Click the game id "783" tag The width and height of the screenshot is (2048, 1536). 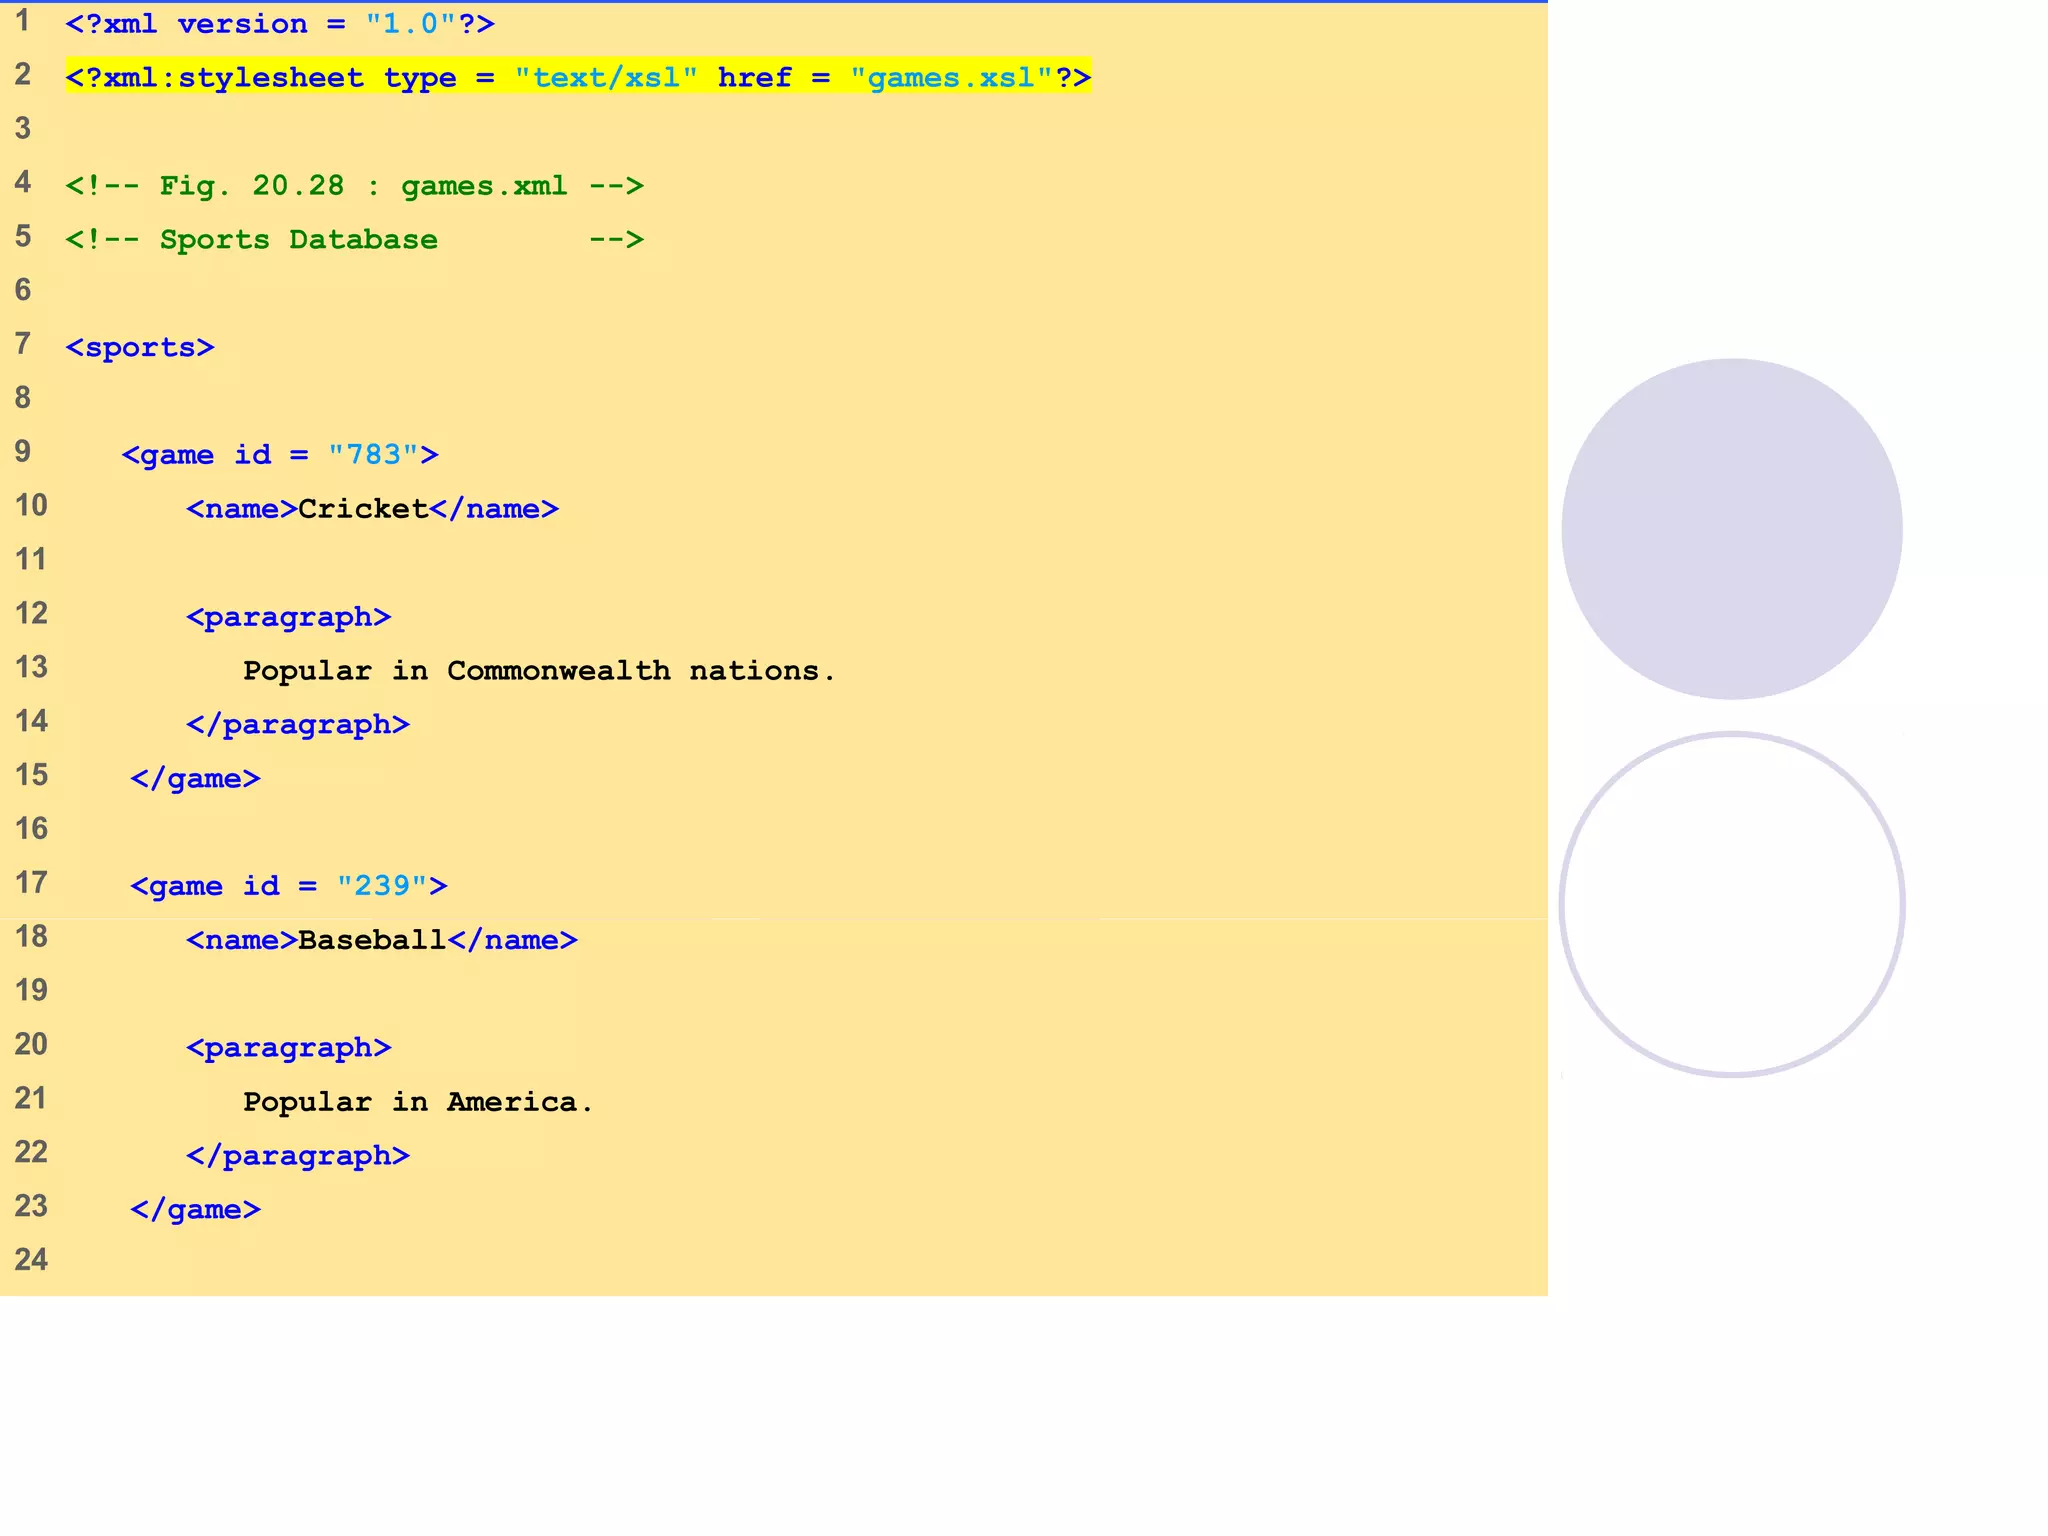280,455
